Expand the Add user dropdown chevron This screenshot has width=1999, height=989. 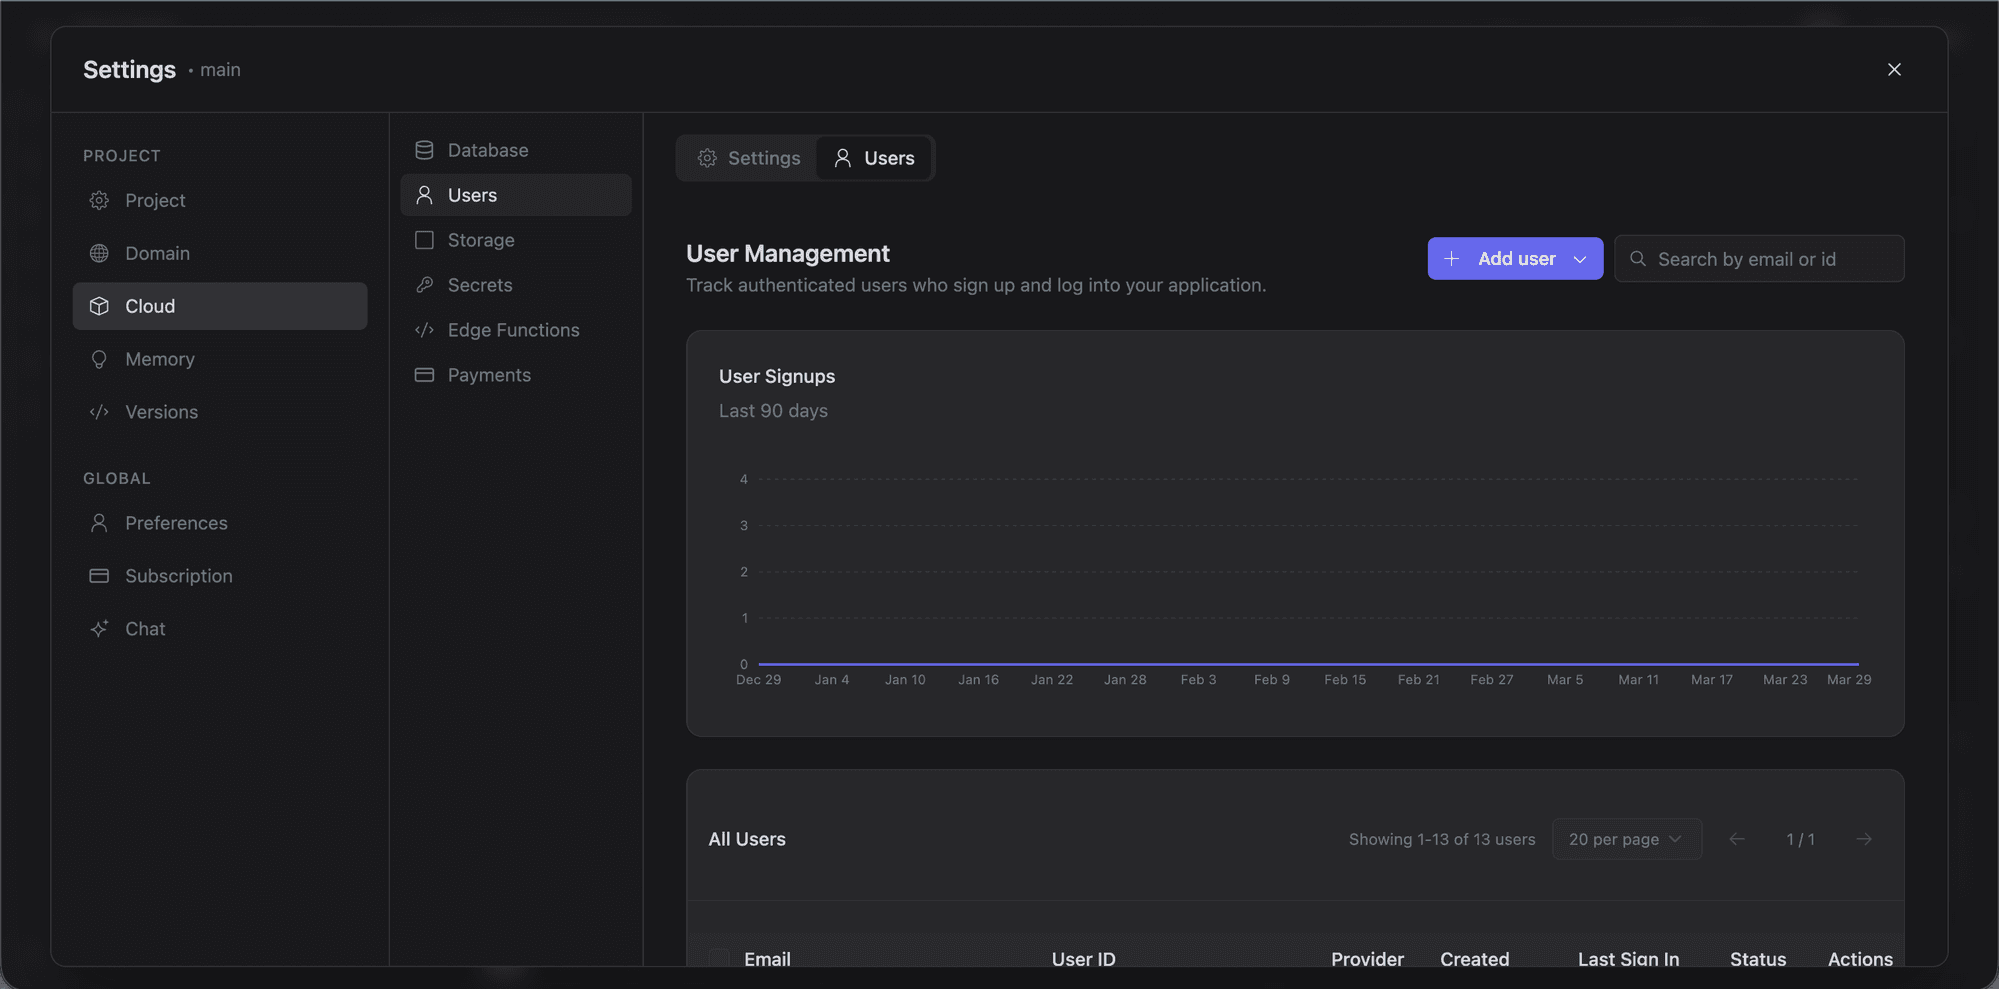1580,259
